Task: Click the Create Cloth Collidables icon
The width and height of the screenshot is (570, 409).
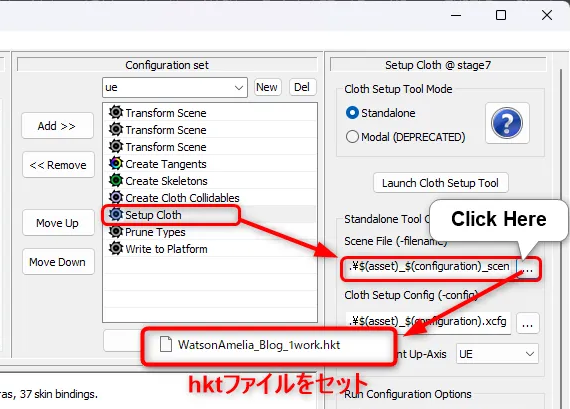Action: pyautogui.click(x=116, y=197)
